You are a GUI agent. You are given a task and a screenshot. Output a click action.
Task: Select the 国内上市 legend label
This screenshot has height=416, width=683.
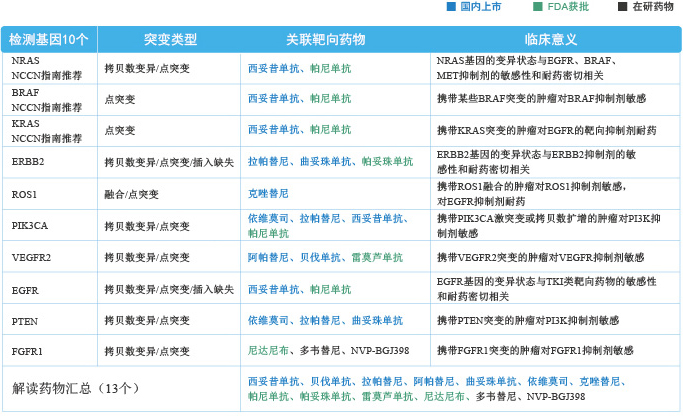(x=481, y=7)
